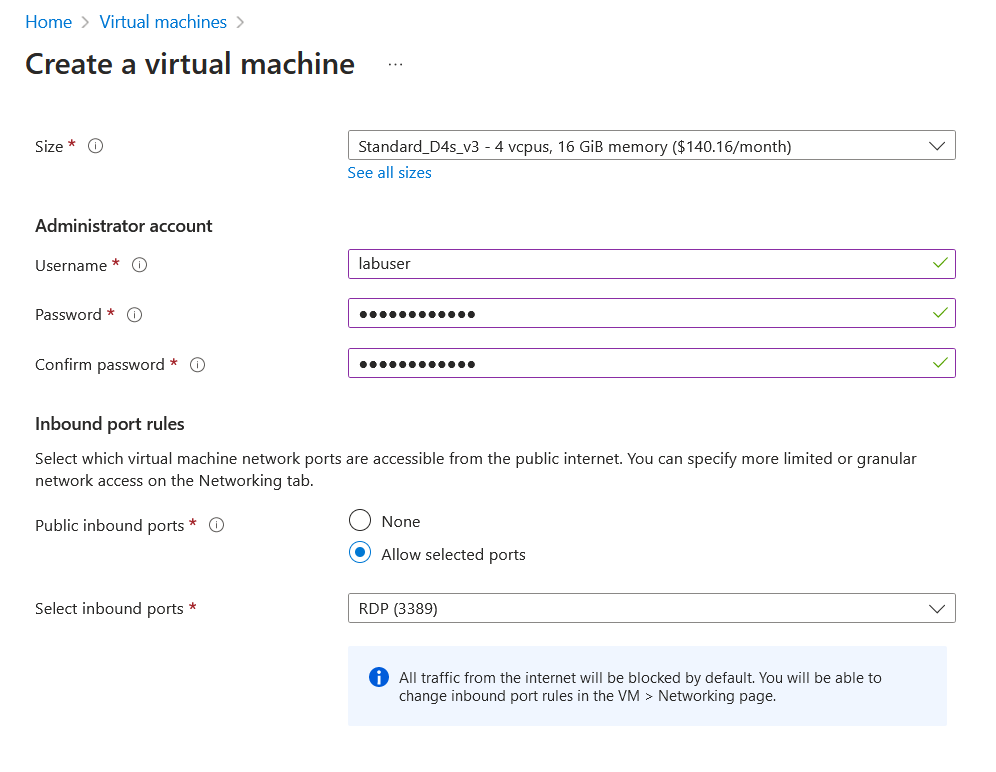Open the See all sizes link
This screenshot has height=772, width=996.
coord(390,173)
